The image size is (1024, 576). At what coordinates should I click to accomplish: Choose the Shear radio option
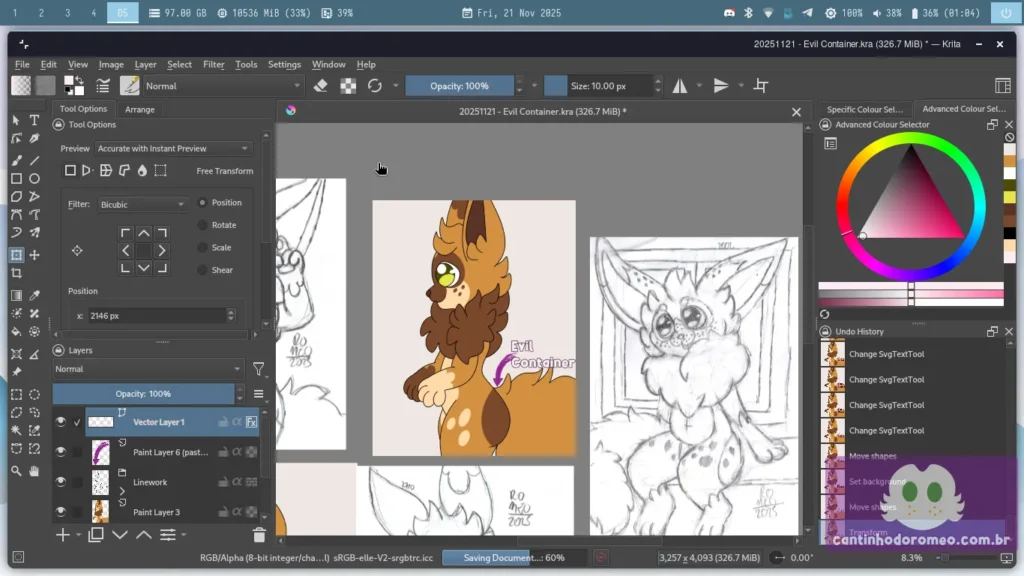203,270
